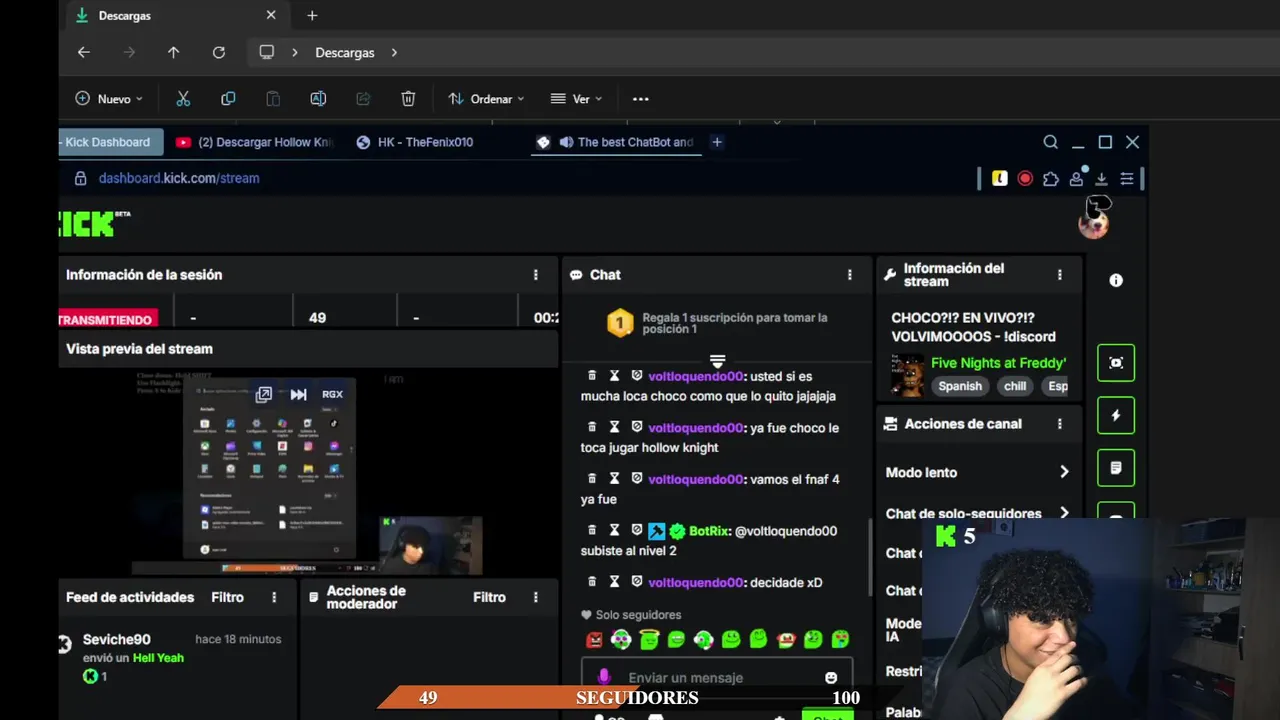Screen dimensions: 1280x720
Task: Open Explorer more options ellipsis menu
Action: 641,99
